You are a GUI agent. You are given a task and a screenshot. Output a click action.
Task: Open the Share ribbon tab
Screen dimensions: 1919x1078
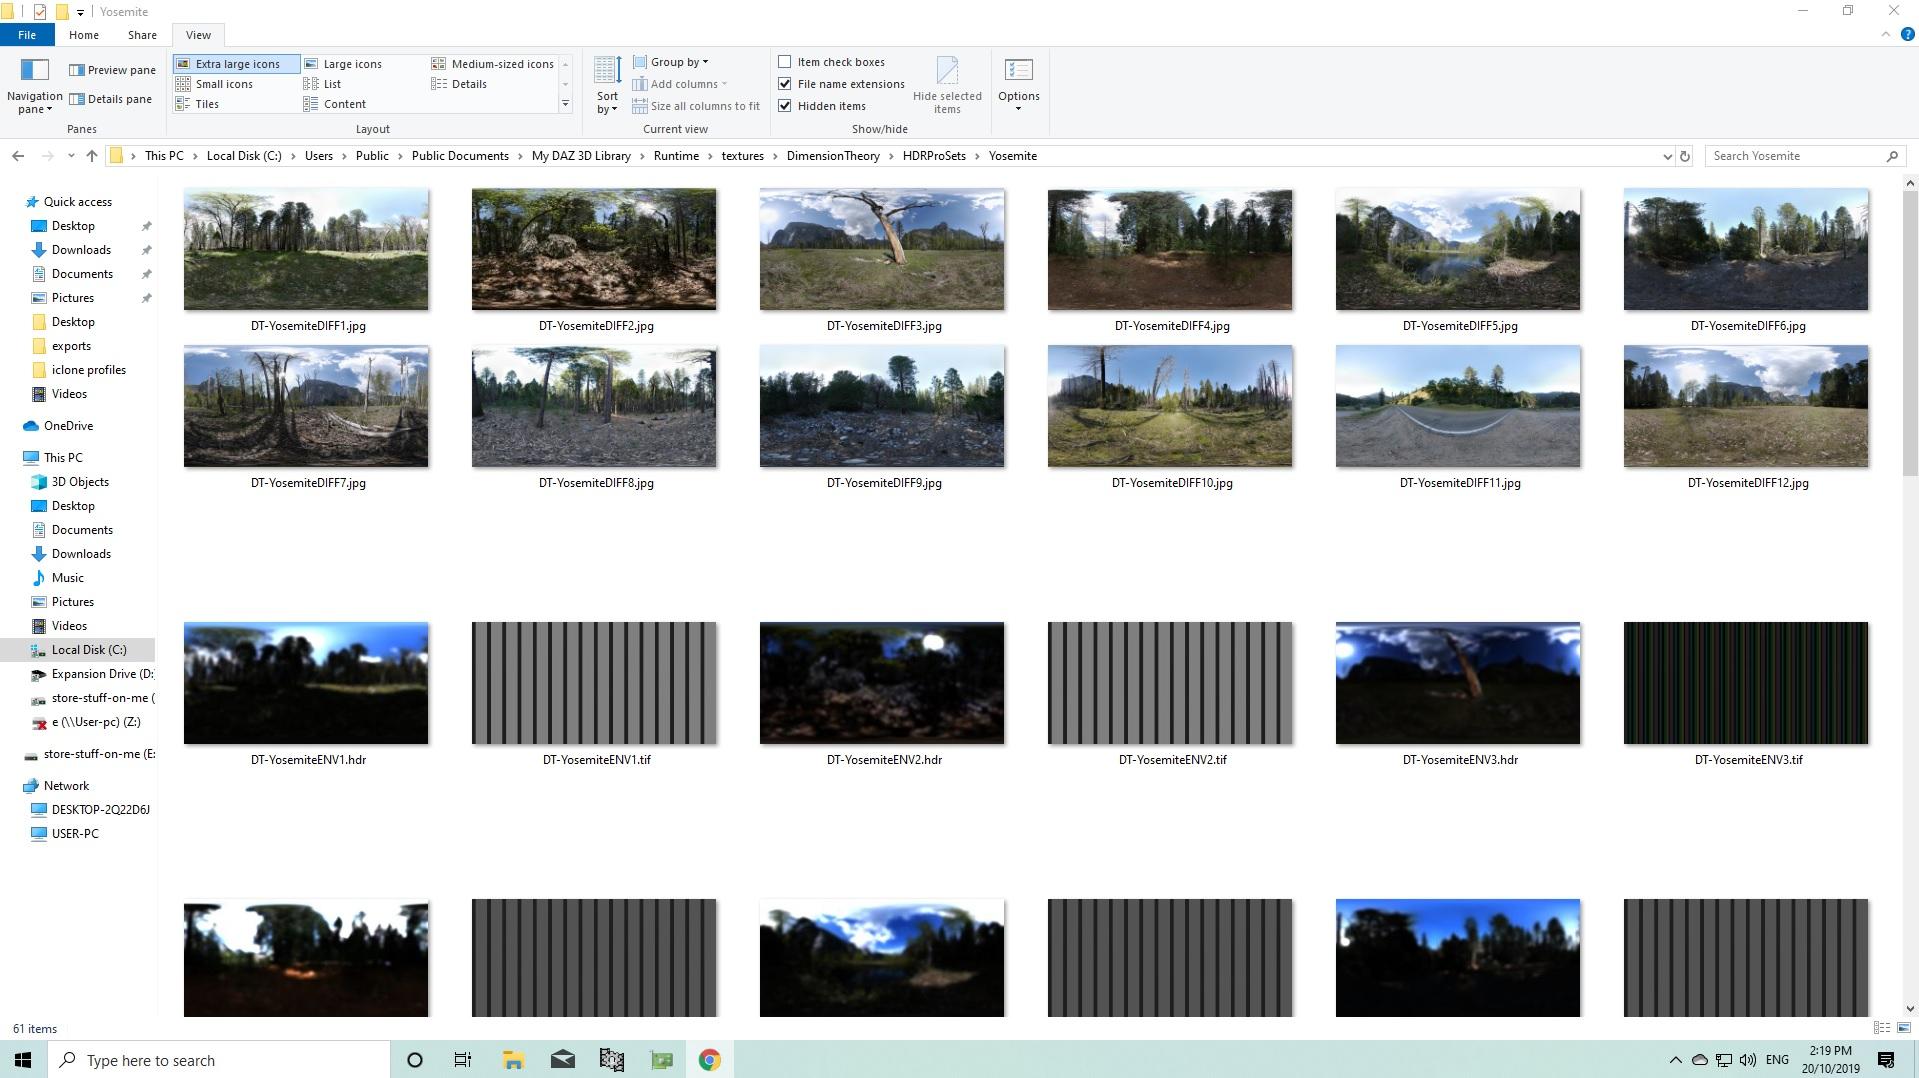pos(142,35)
